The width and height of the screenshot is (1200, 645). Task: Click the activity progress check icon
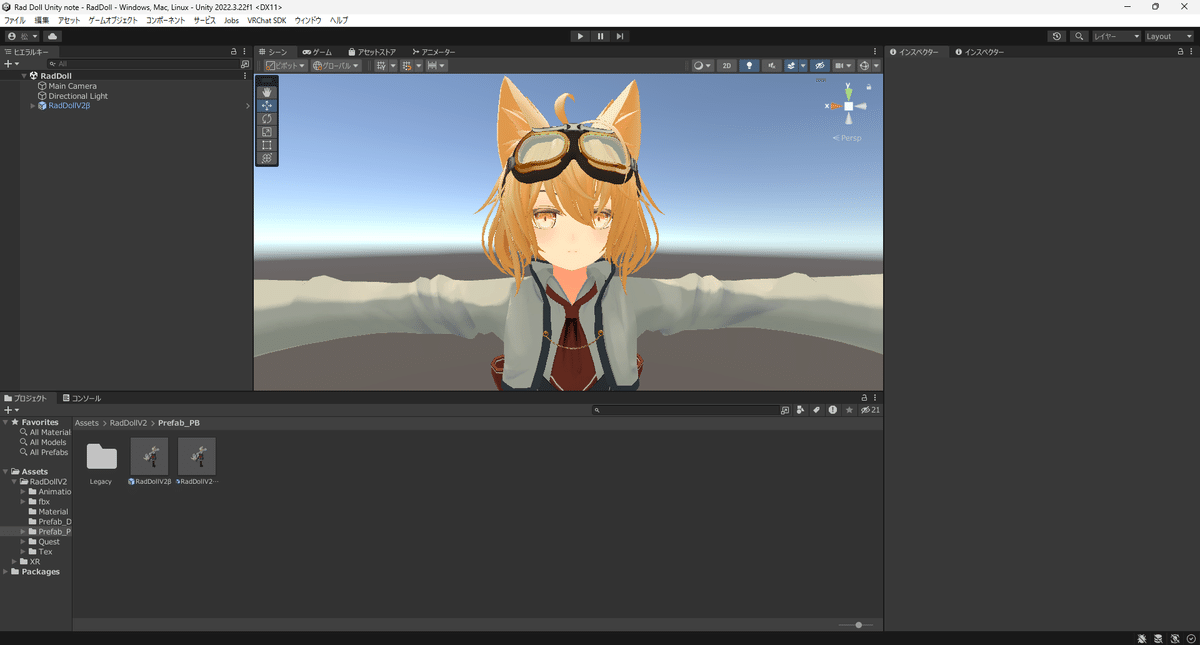(x=1191, y=638)
